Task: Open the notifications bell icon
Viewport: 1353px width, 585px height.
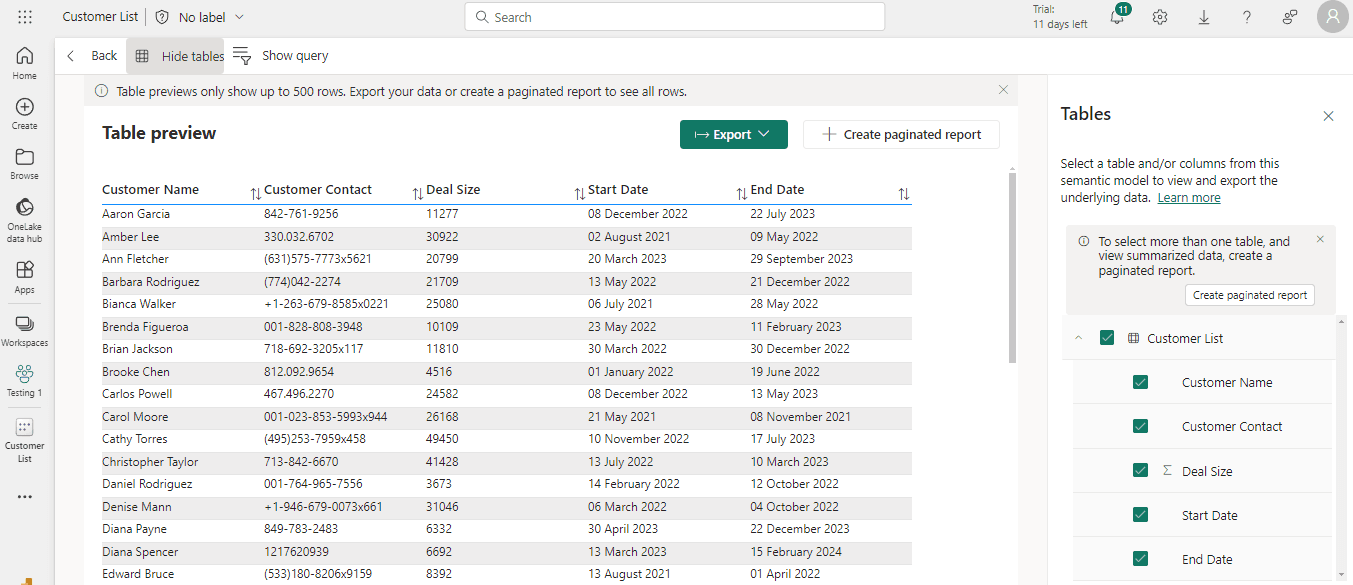Action: tap(1117, 18)
